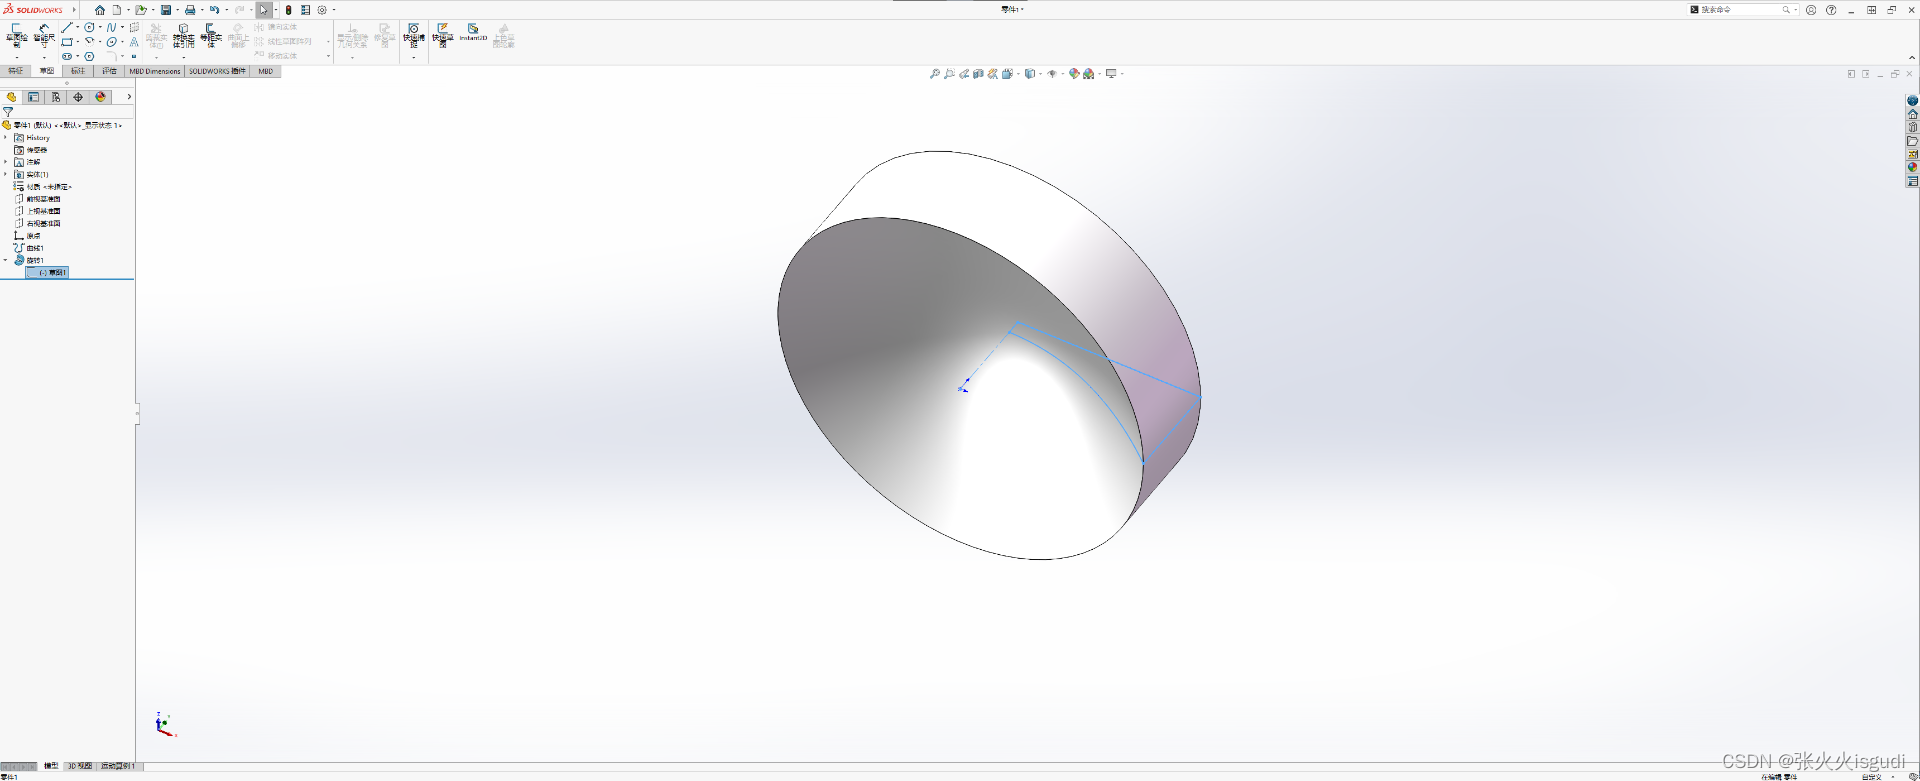Select the Arc sketch tool
This screenshot has height=781, width=1920.
89,42
